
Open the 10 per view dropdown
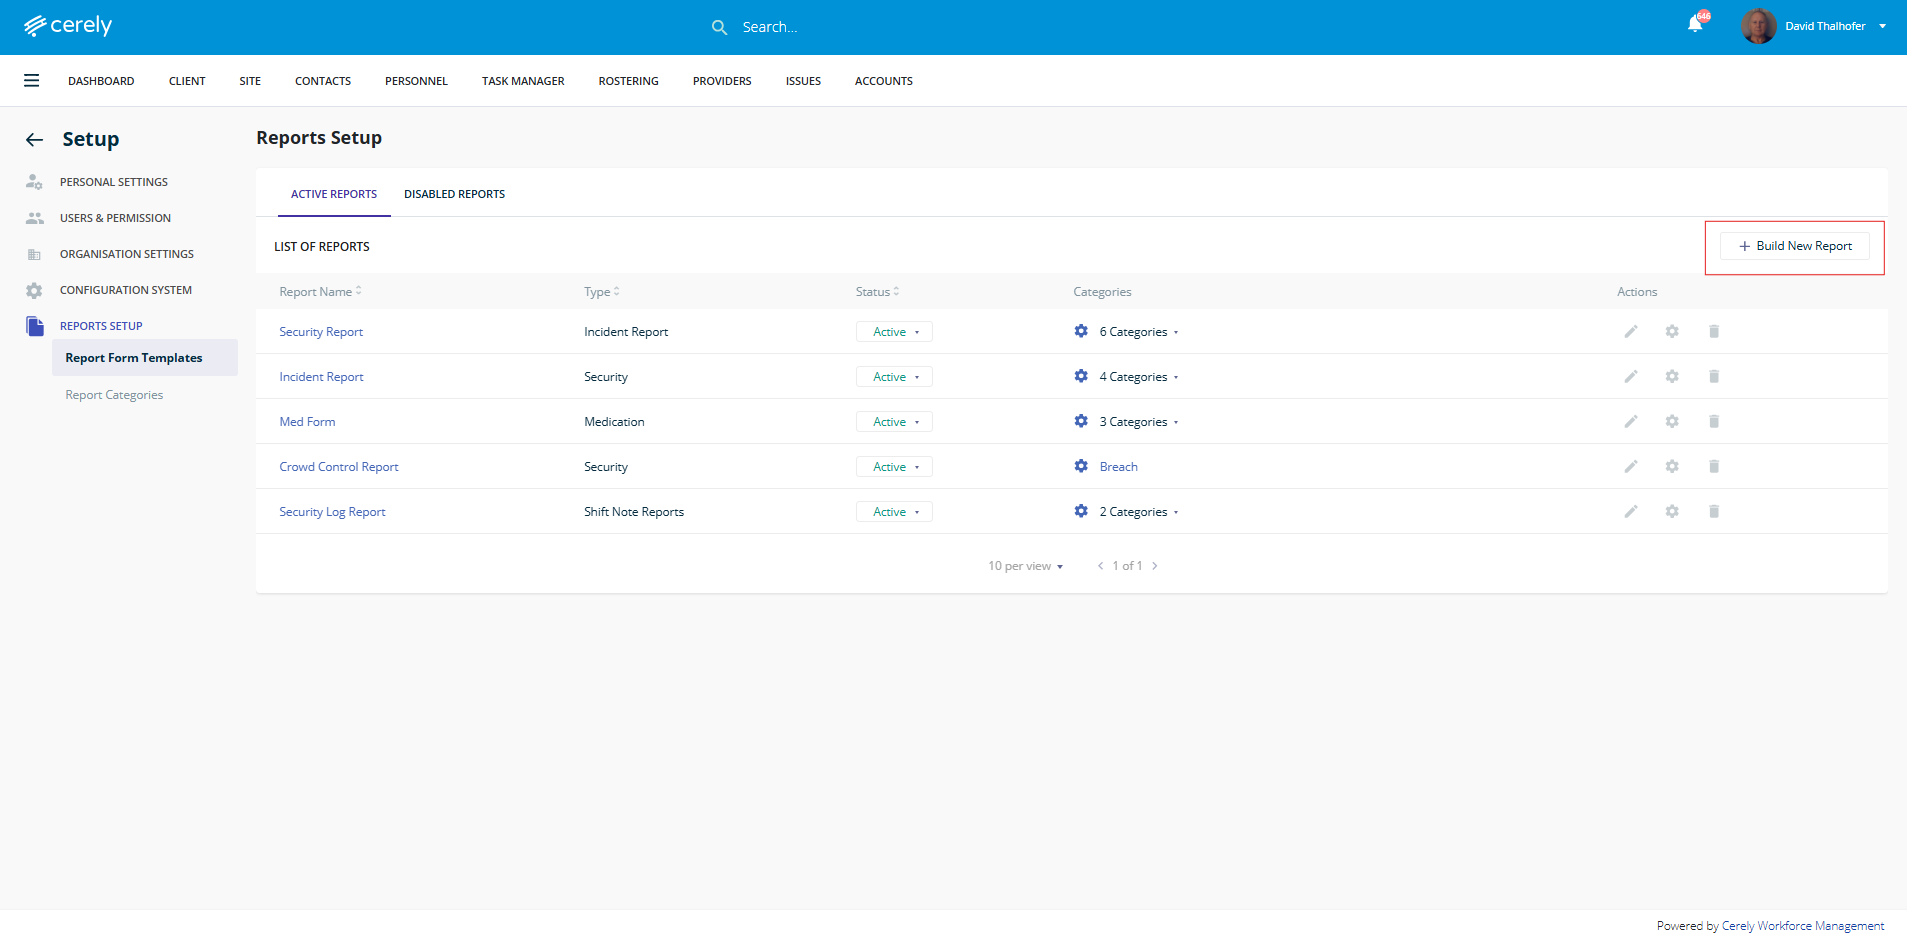1025,566
